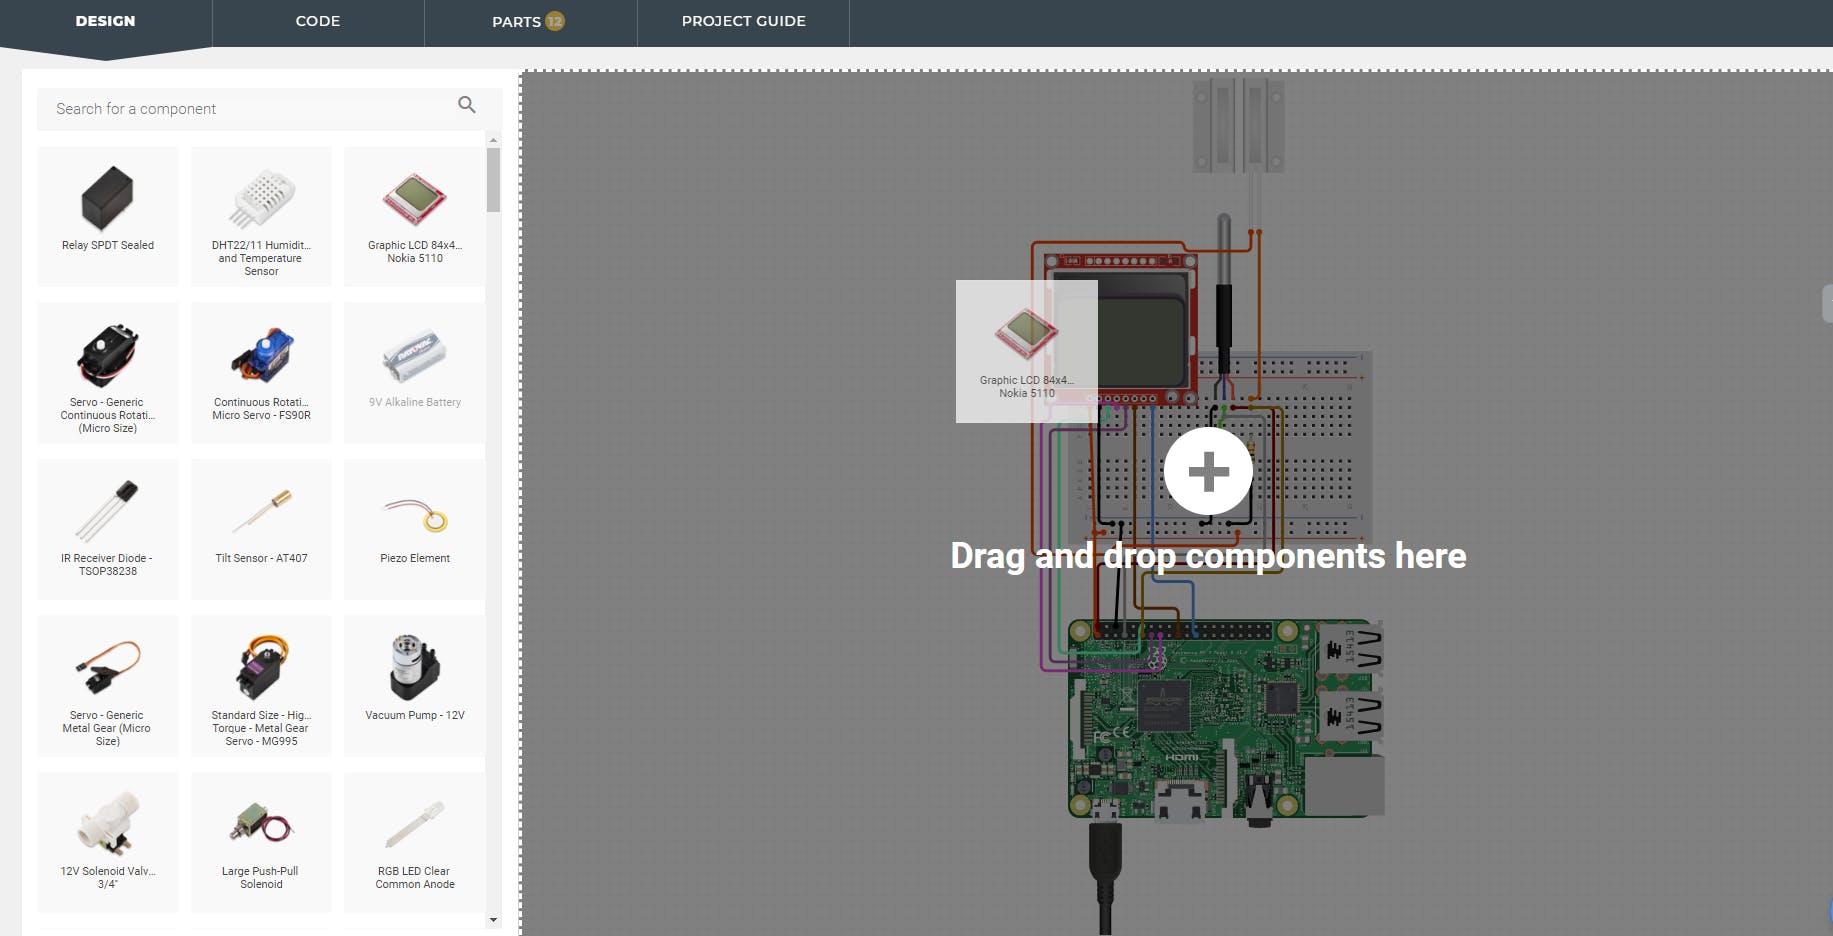Click the IR Receiver Diode TSOP38238 part
This screenshot has width=1833, height=936.
point(108,528)
